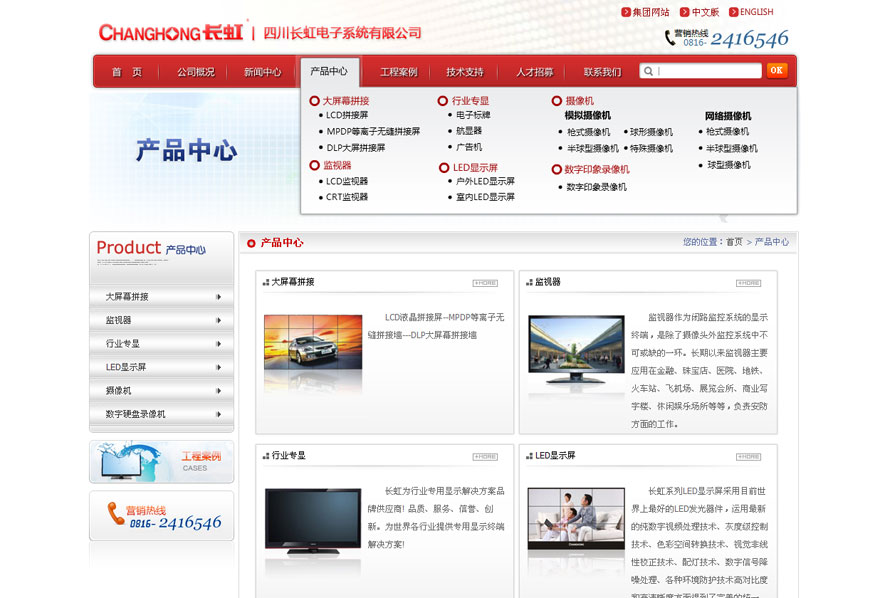
Task: Expand 数字硬盘录像机 arrow in sidebar
Action: [x=219, y=415]
